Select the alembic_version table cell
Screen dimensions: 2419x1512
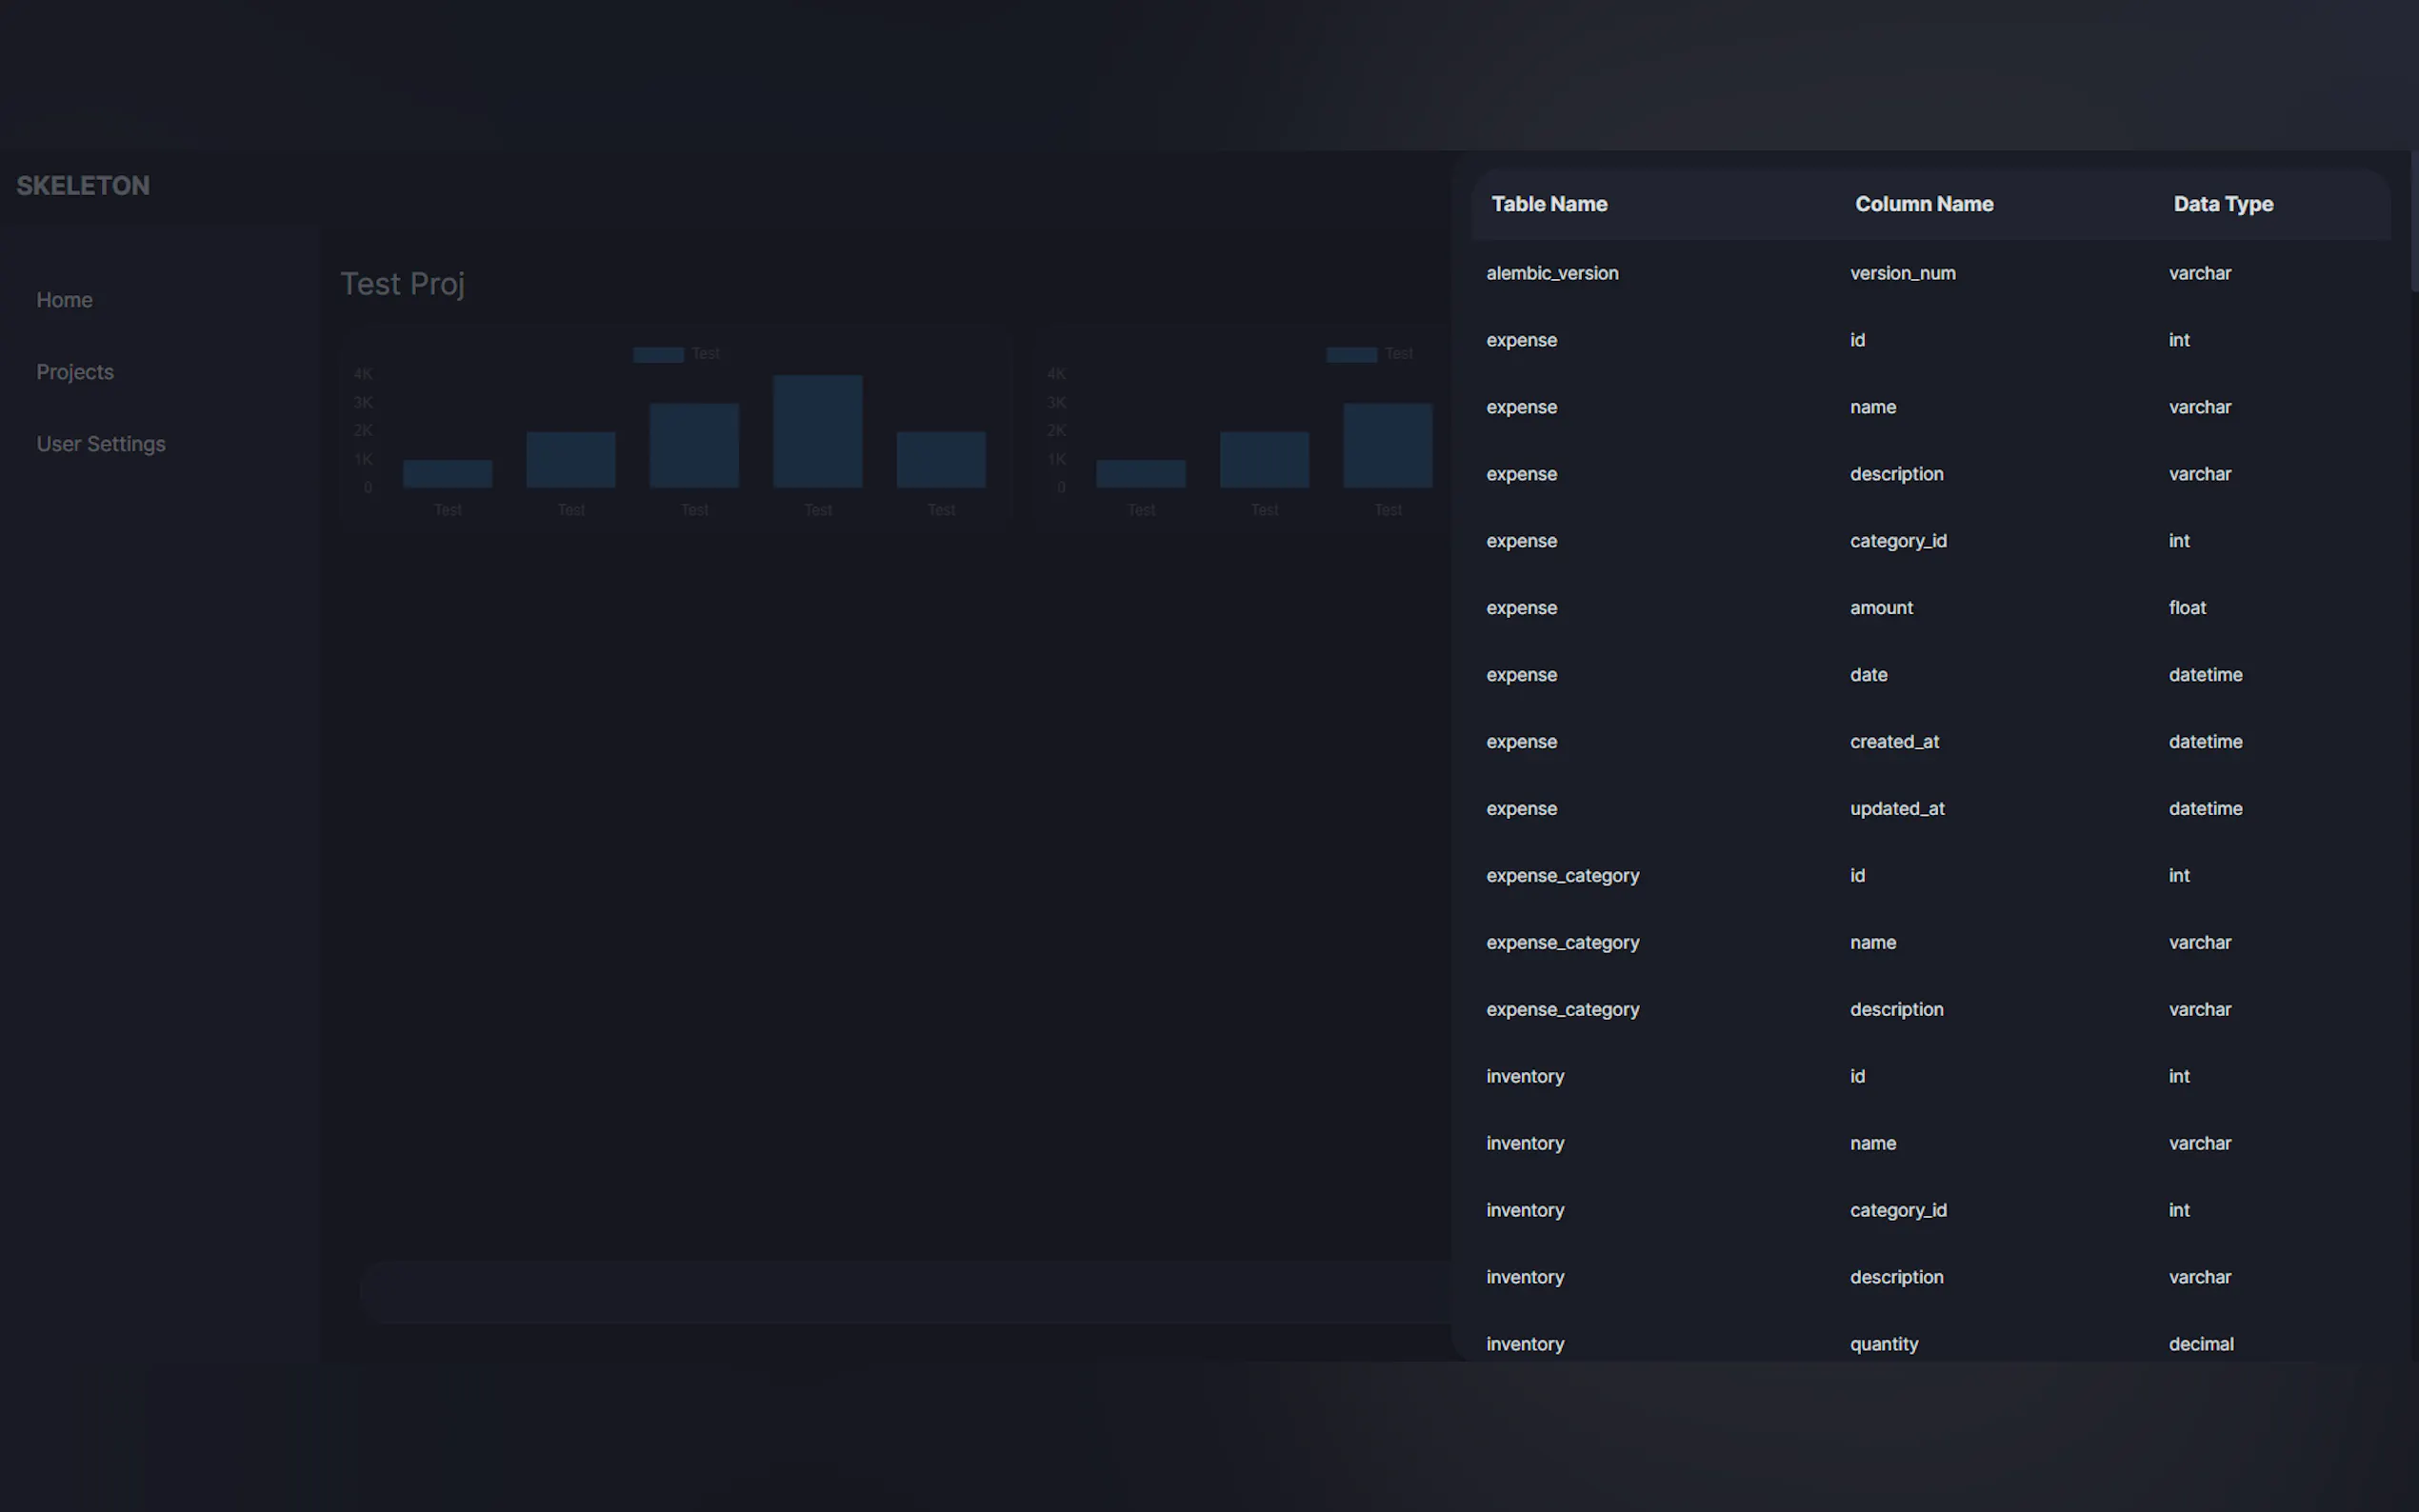click(1552, 273)
